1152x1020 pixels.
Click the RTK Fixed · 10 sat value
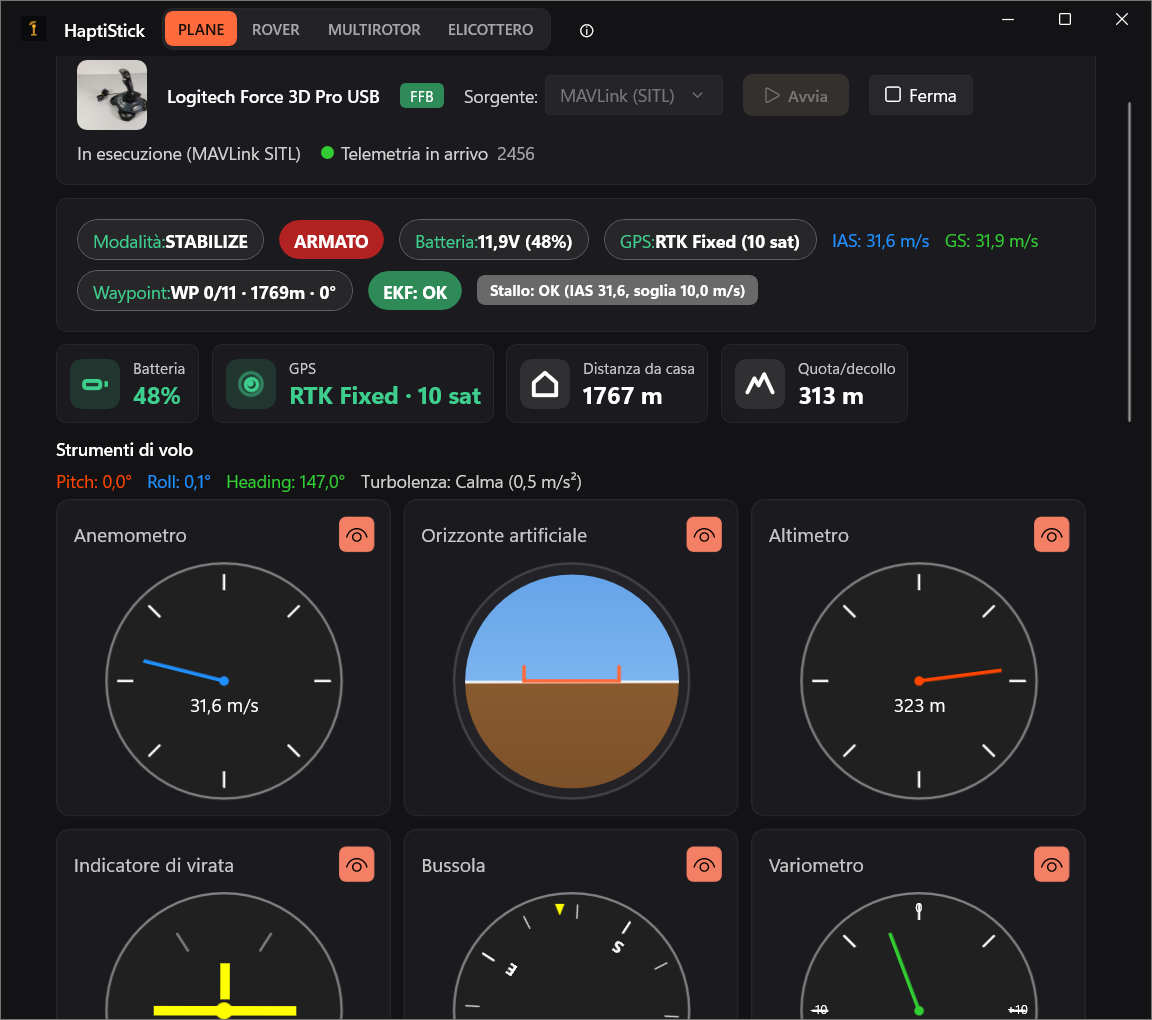(385, 396)
